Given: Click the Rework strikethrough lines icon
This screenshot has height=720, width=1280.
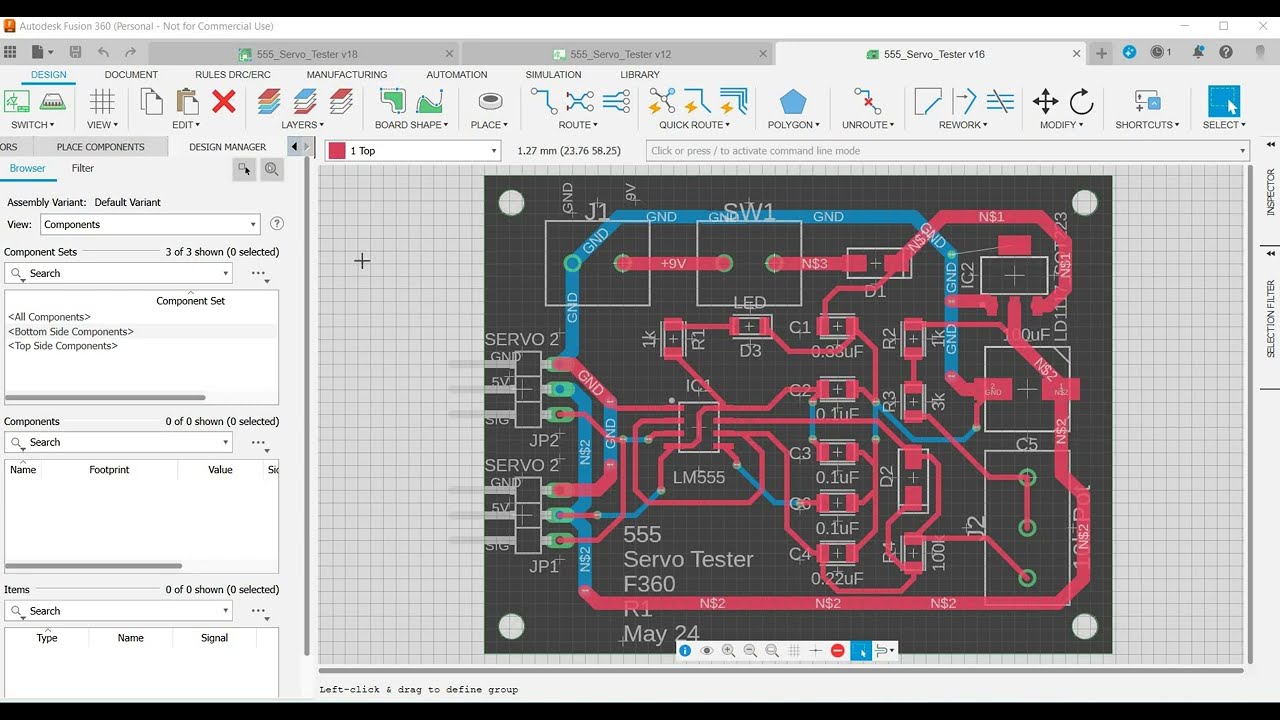Looking at the screenshot, I should pos(1000,101).
